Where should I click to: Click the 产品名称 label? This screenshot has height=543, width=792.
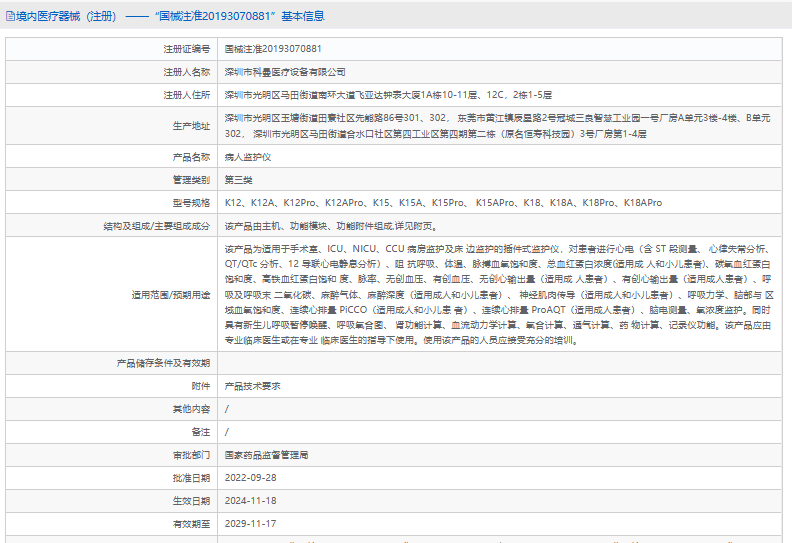pos(191,157)
